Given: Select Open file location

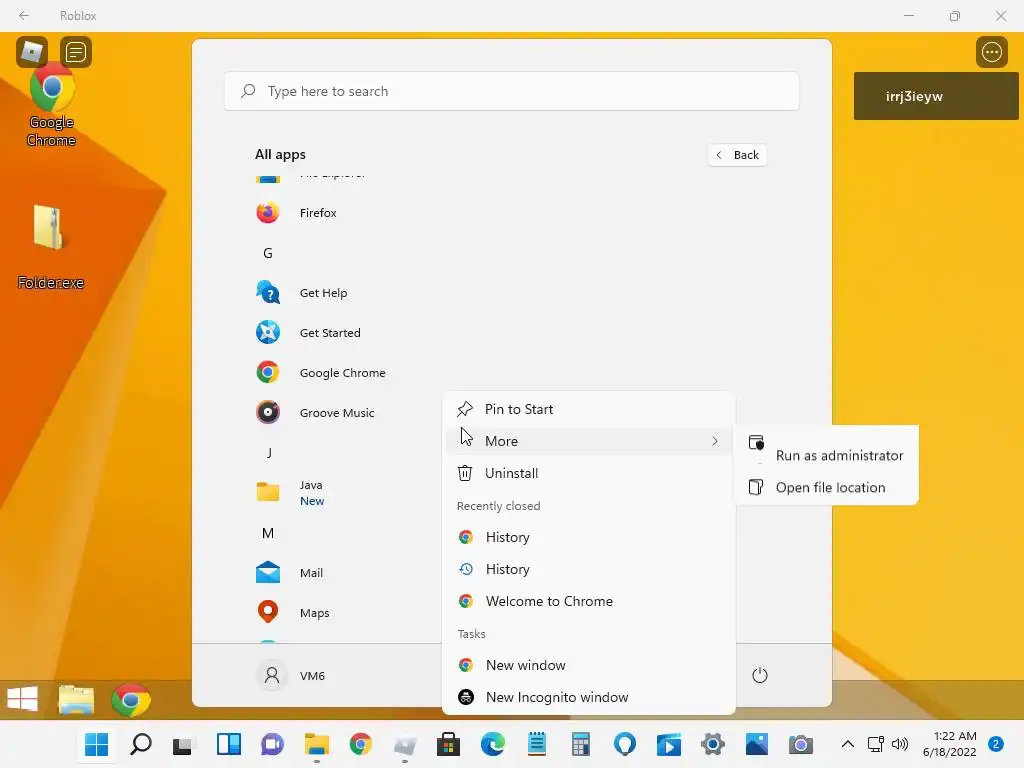Looking at the screenshot, I should [826, 487].
